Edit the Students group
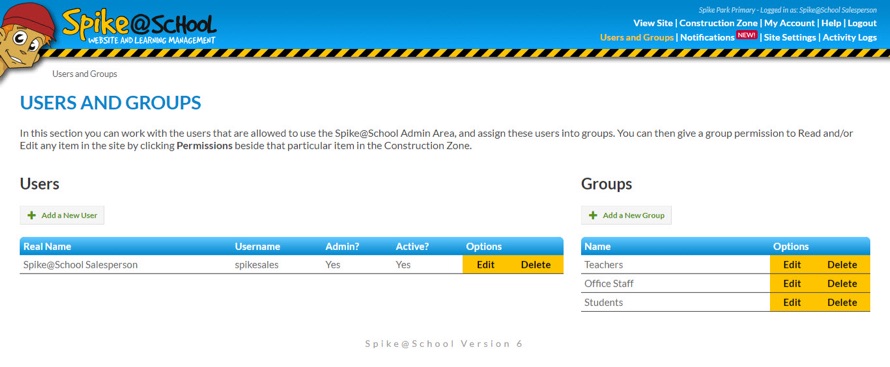This screenshot has width=890, height=367. click(792, 302)
